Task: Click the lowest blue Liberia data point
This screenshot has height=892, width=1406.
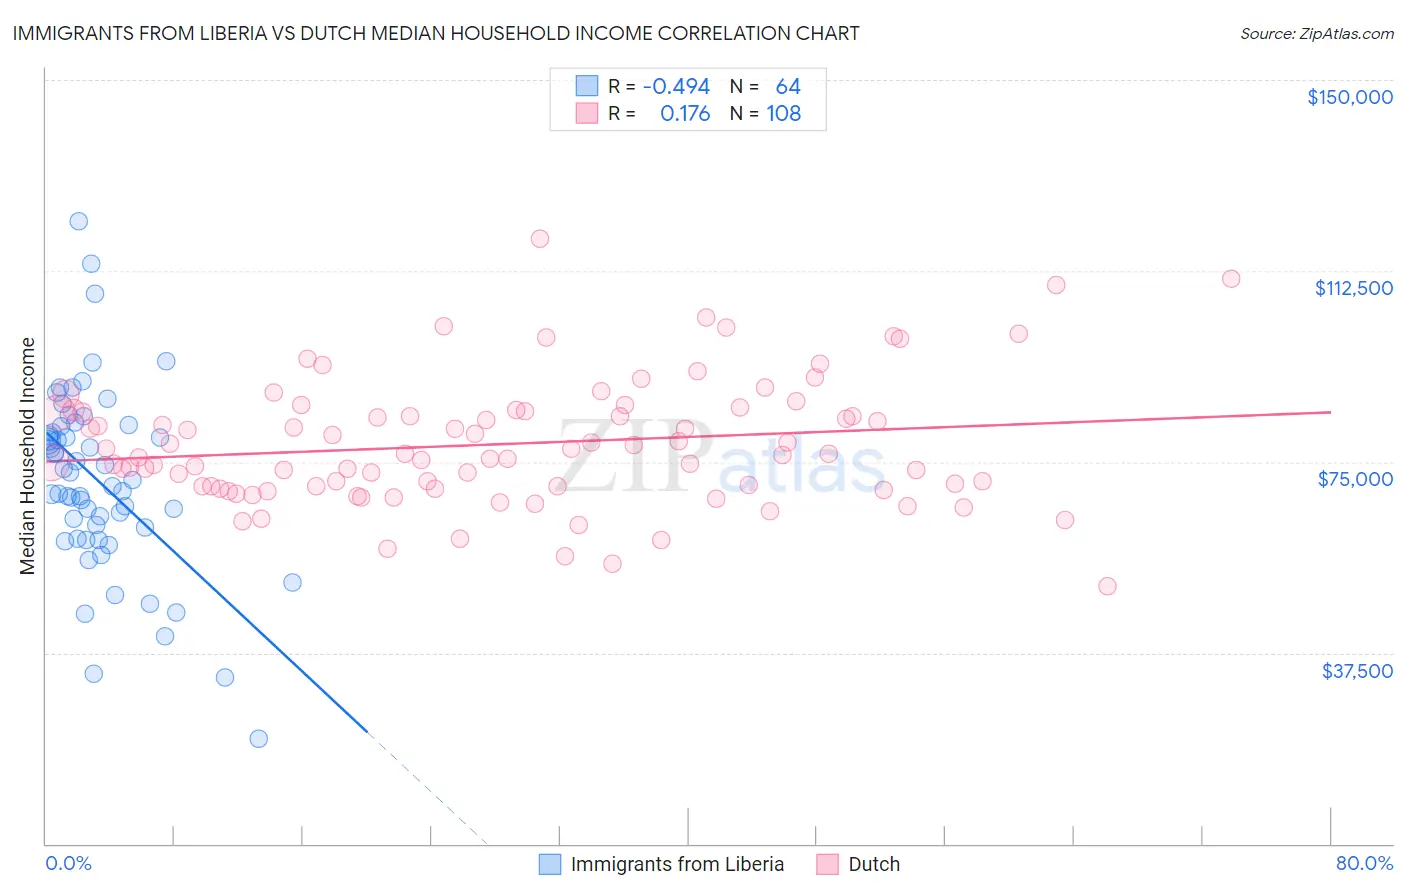Action: click(259, 738)
